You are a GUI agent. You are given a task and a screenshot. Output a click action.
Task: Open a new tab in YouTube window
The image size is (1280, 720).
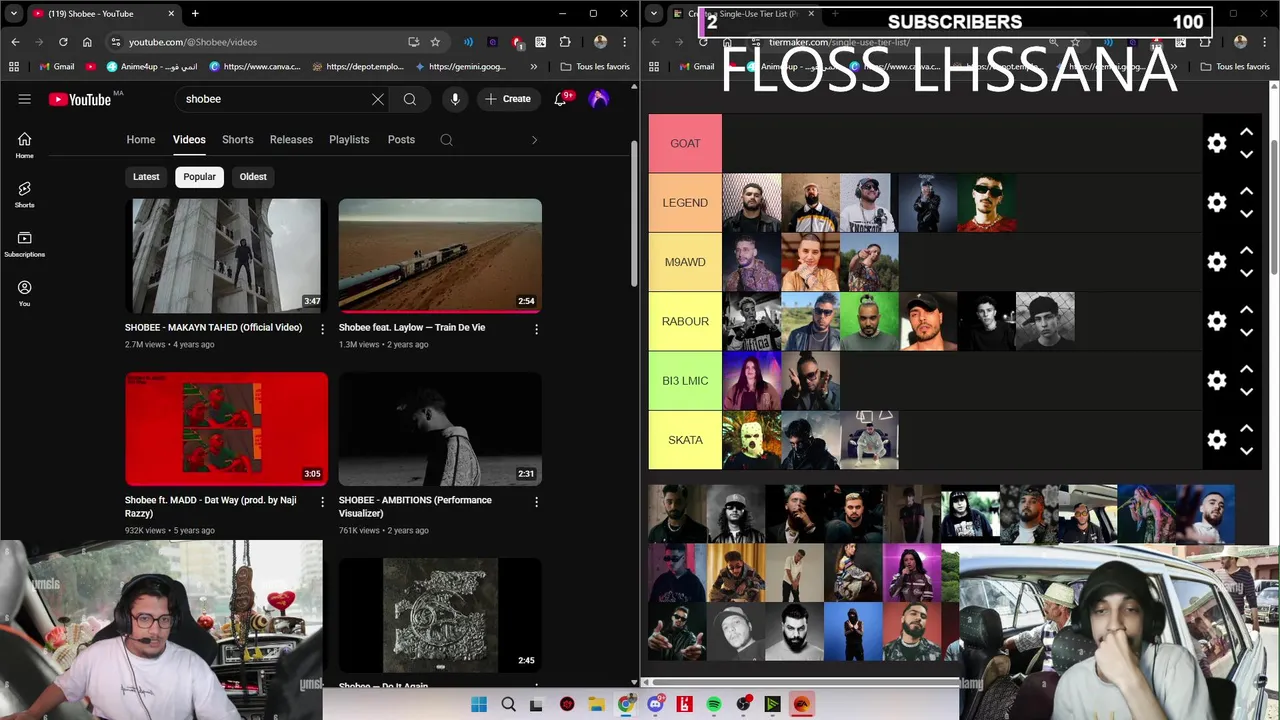pyautogui.click(x=195, y=14)
